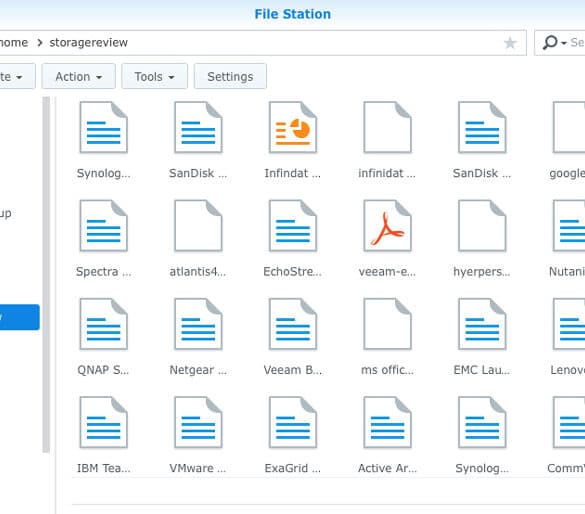Image resolution: width=585 pixels, height=514 pixels.
Task: Select the hyerpers... blank file
Action: point(482,226)
